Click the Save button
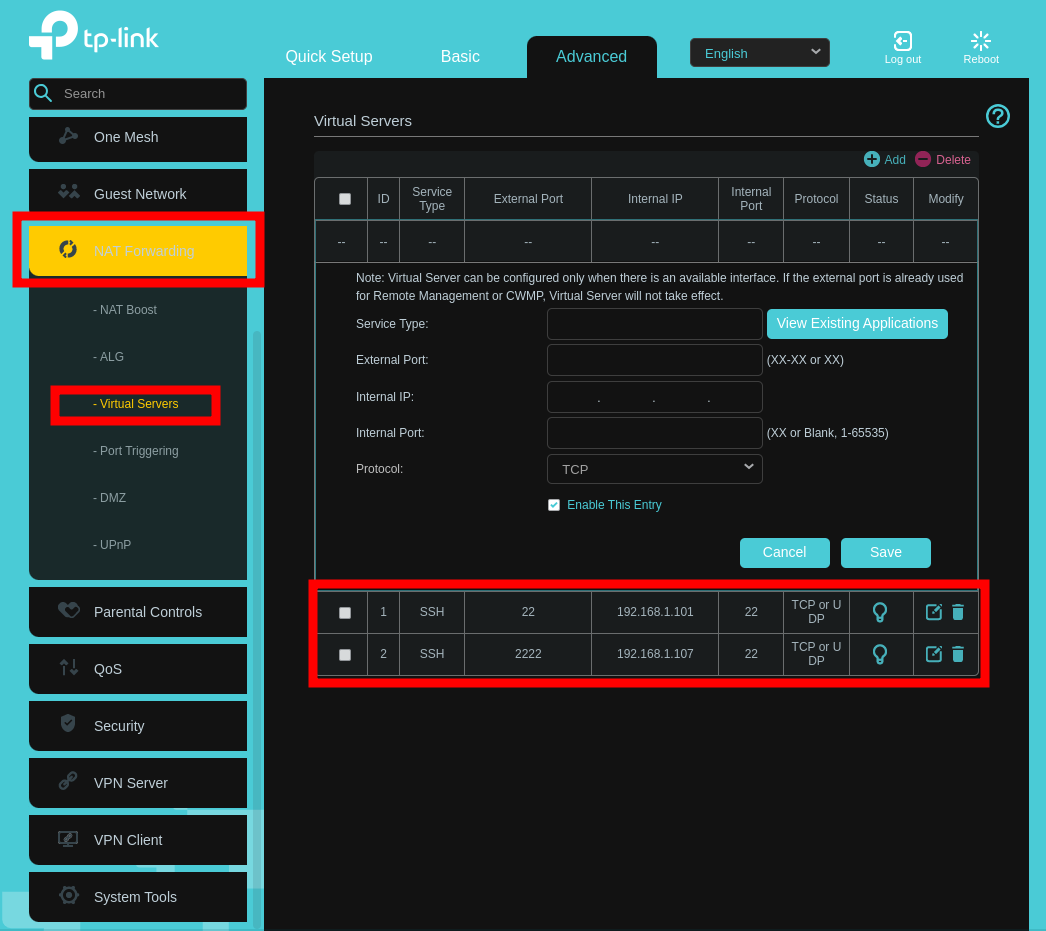The image size is (1046, 931). (885, 553)
